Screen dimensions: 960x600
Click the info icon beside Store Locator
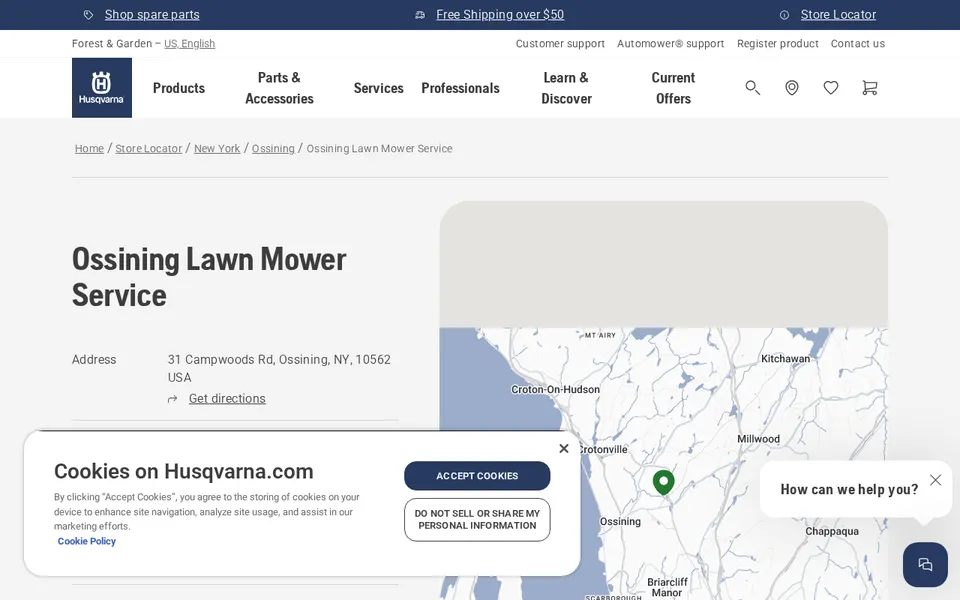click(784, 15)
